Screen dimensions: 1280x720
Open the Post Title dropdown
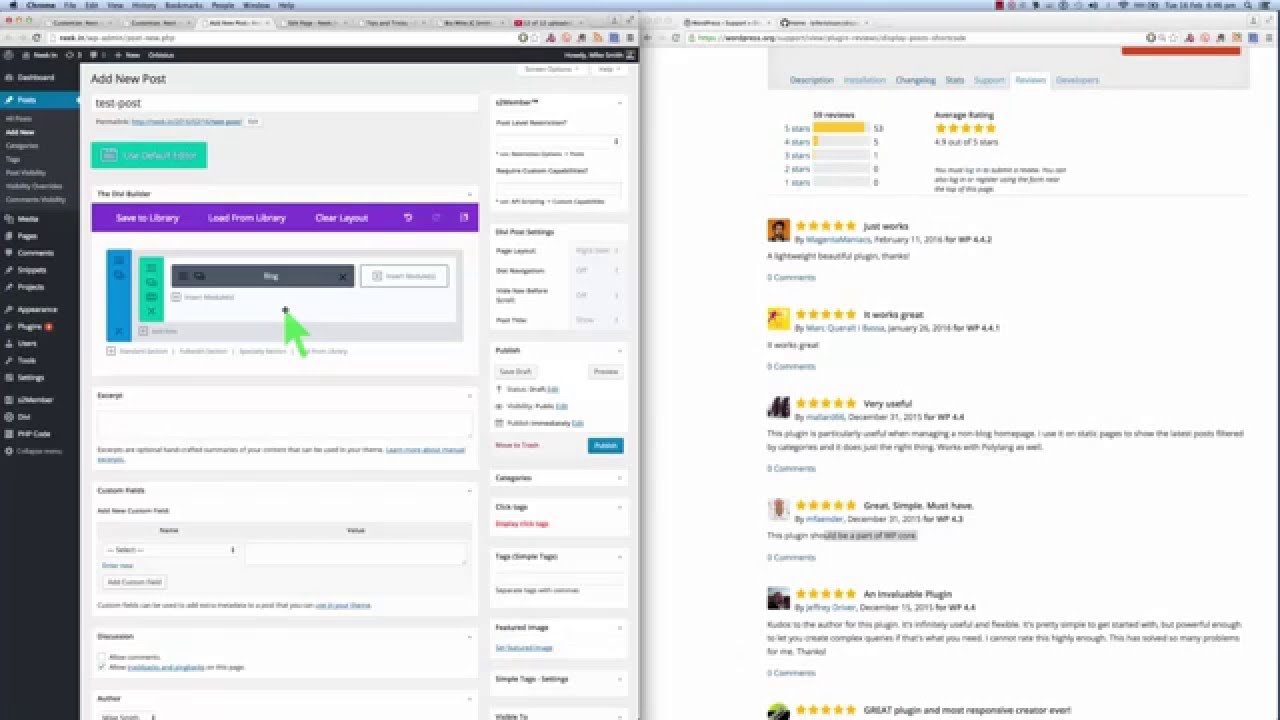(596, 320)
